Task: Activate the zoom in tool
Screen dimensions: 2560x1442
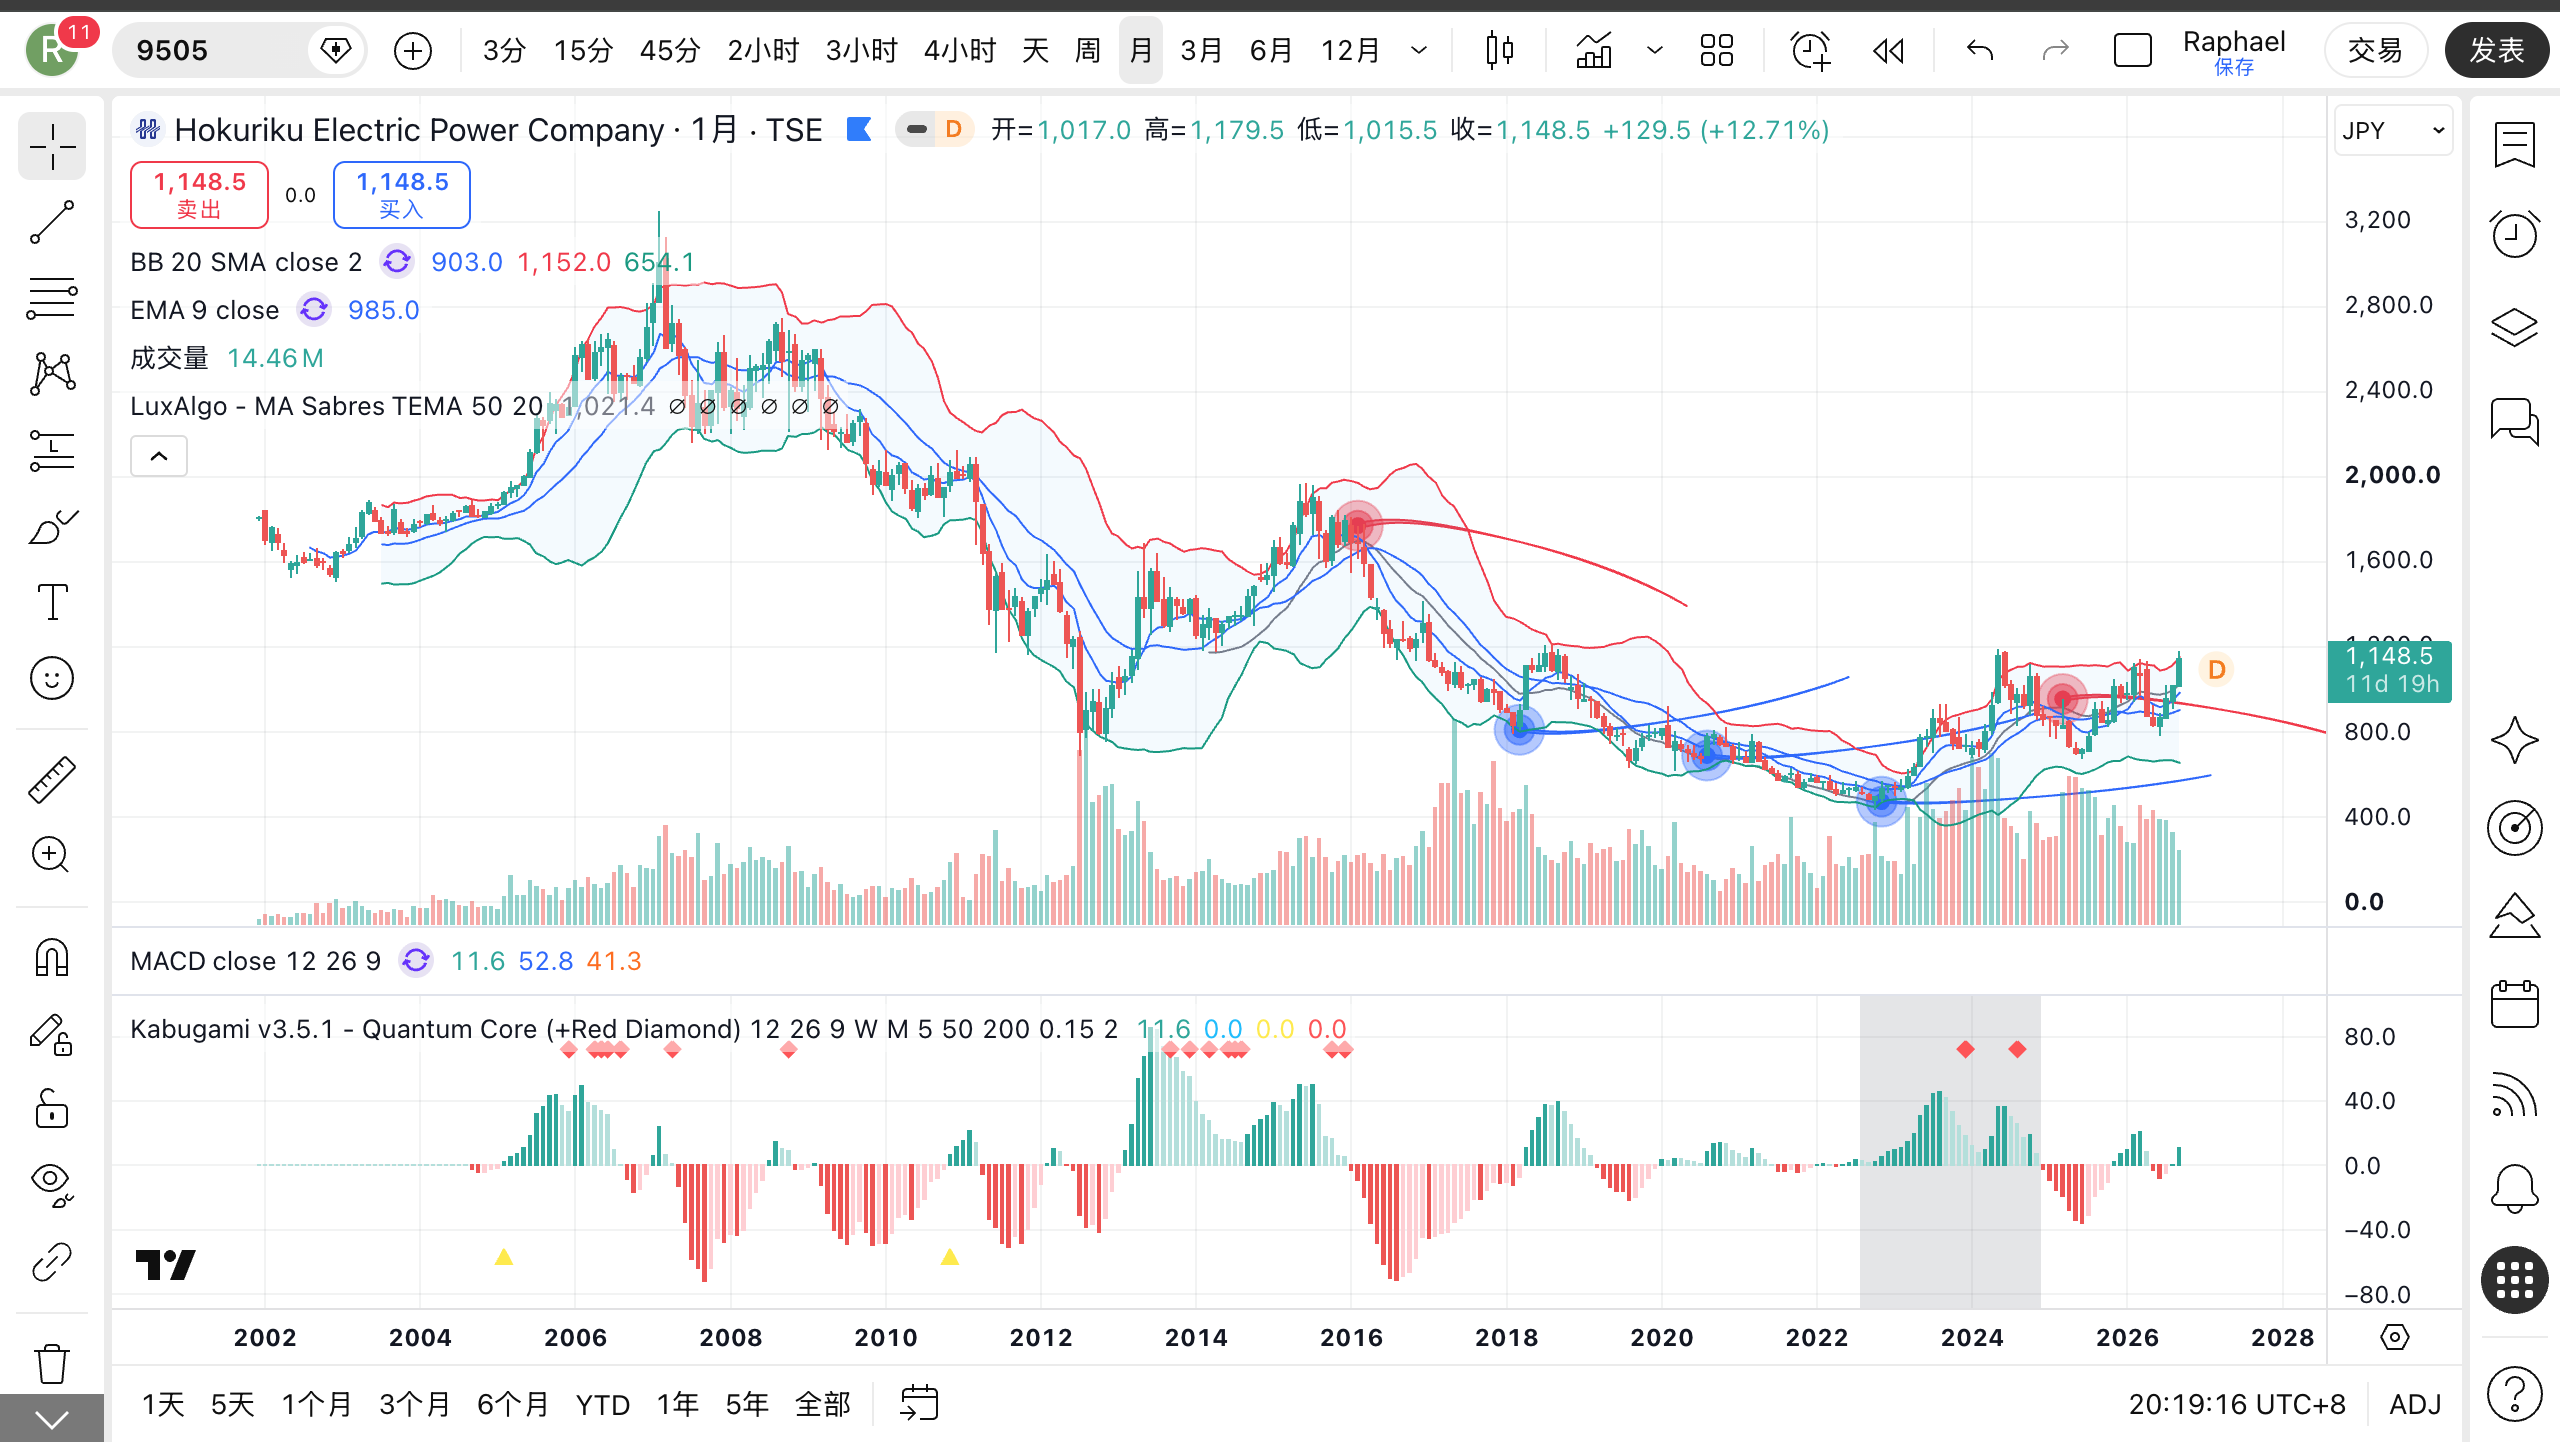Action: (x=52, y=855)
